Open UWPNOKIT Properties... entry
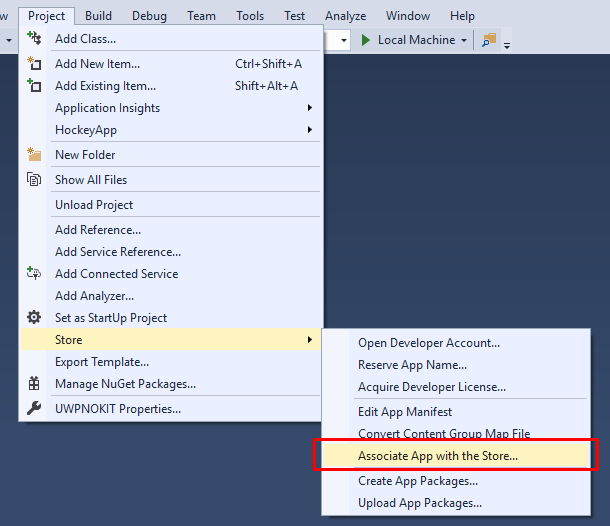 tap(171, 409)
